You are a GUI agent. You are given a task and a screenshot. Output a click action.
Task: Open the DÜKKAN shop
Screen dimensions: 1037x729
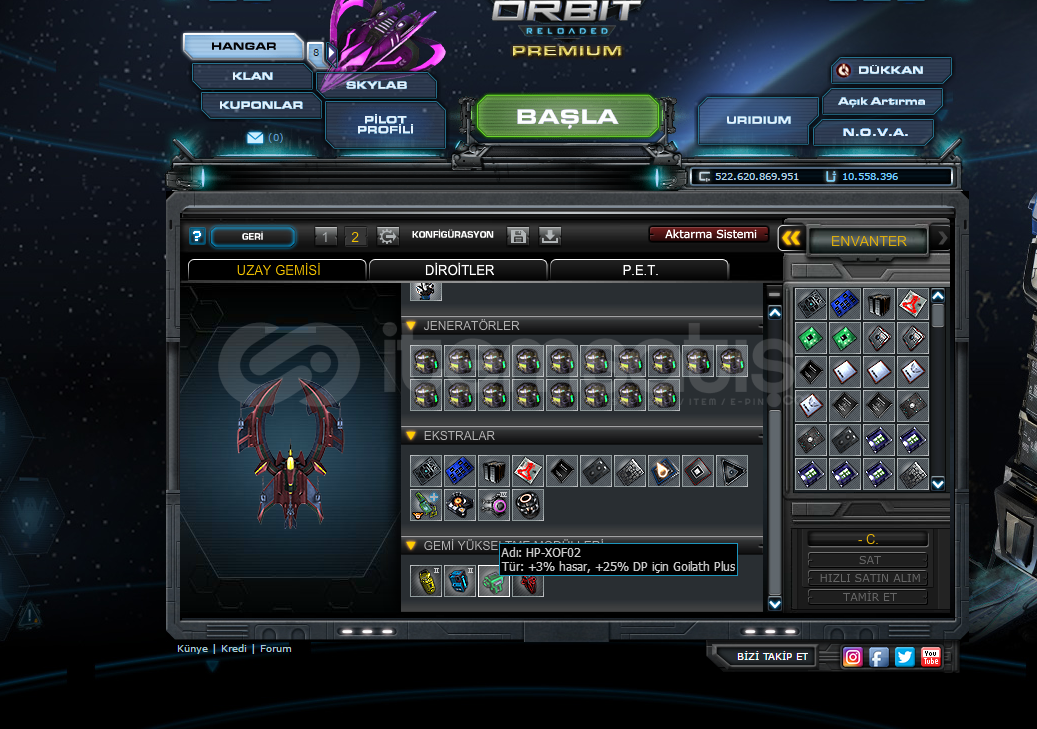[891, 70]
